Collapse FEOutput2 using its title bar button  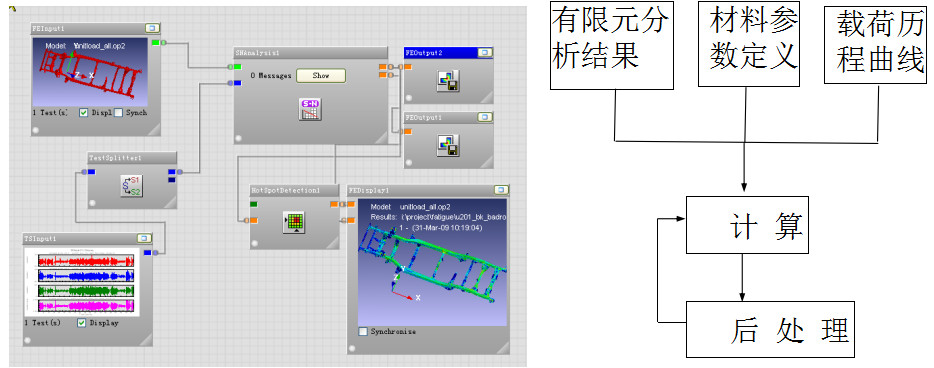click(x=485, y=52)
